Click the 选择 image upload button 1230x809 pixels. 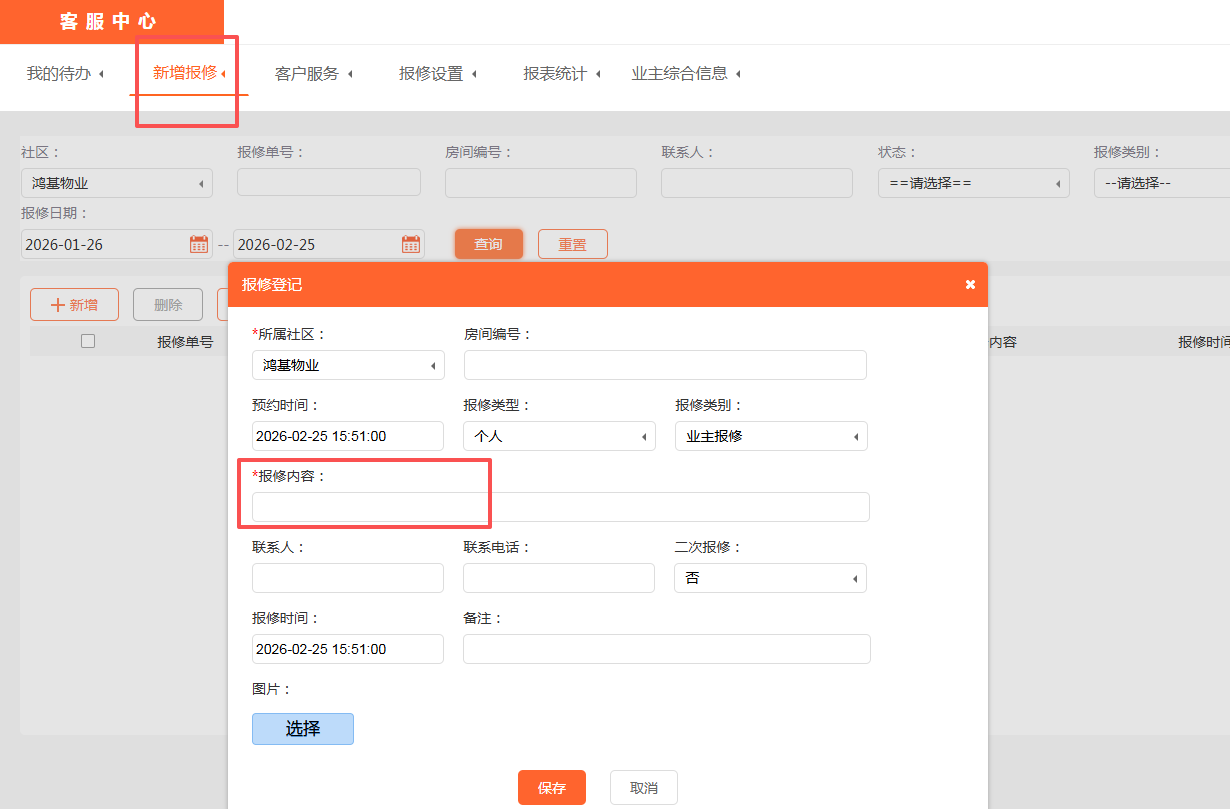[302, 728]
